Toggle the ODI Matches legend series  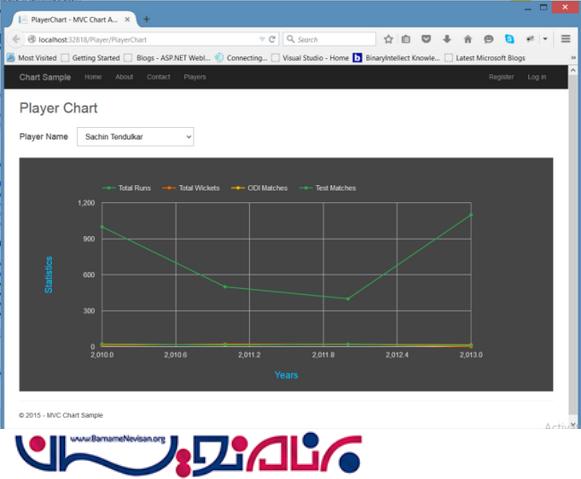pos(259,188)
